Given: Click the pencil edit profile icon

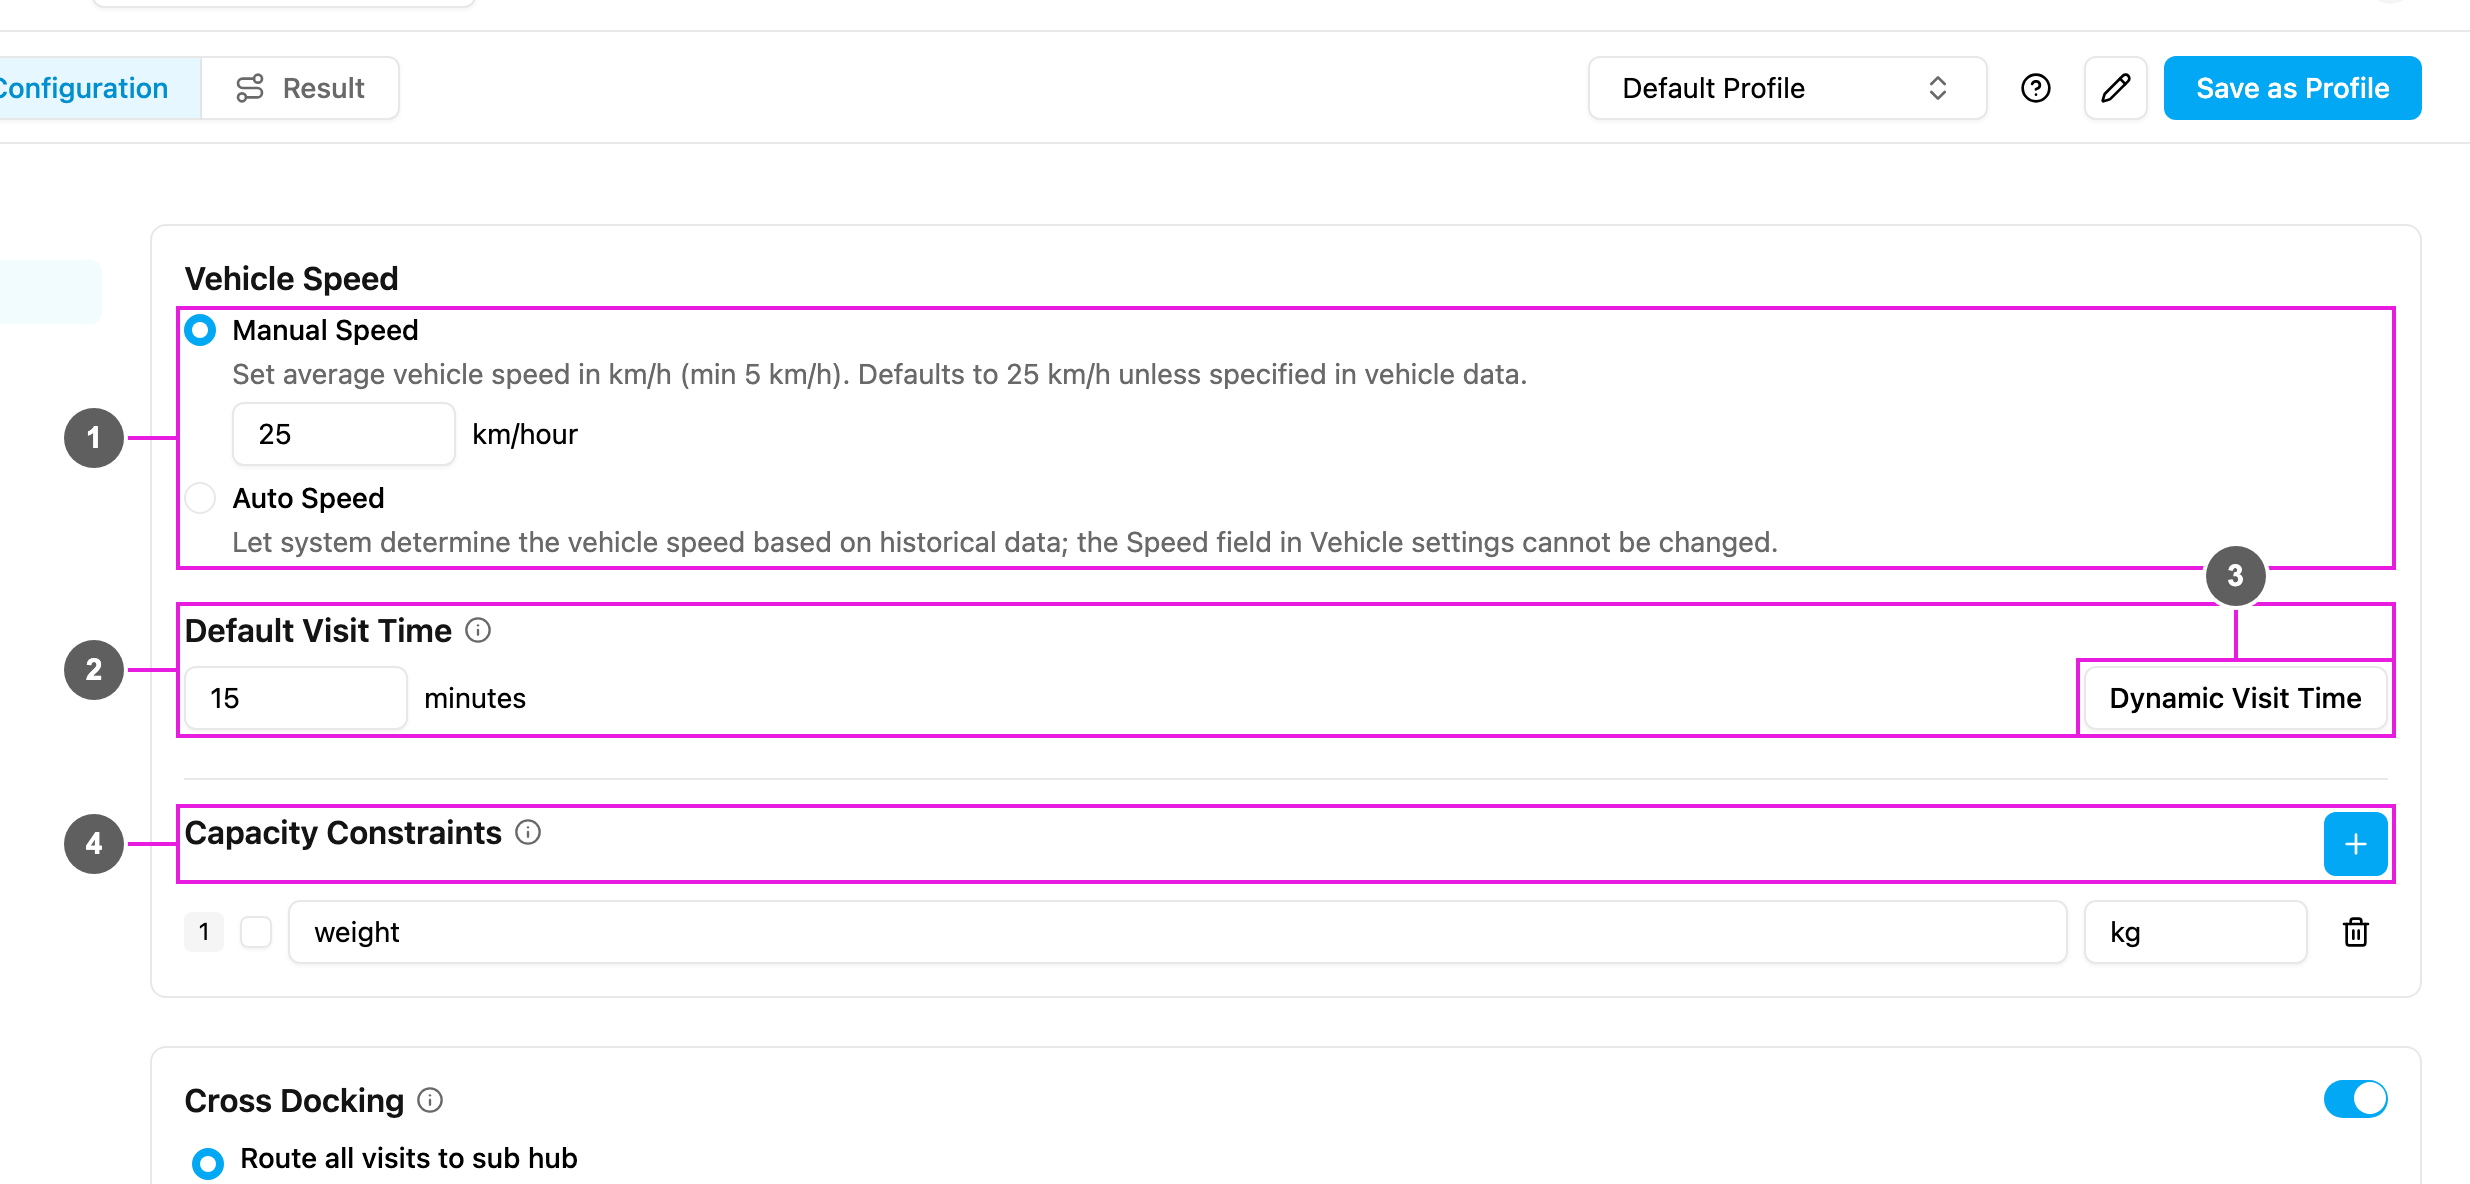Looking at the screenshot, I should 2115,88.
